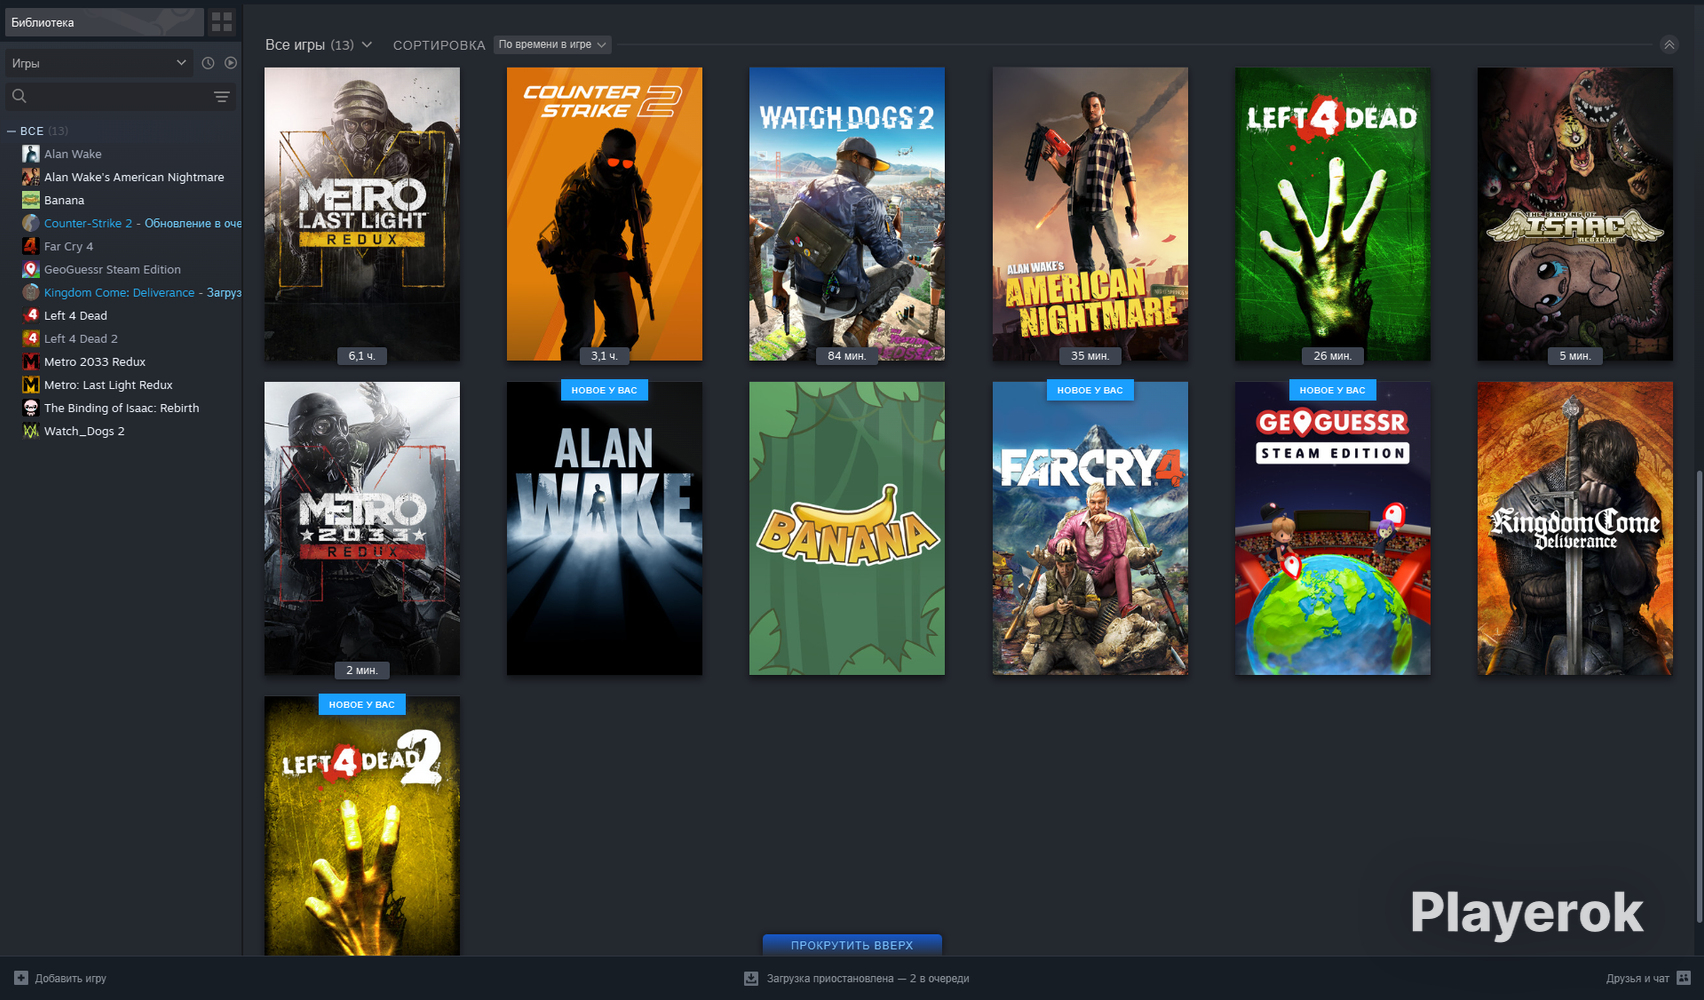The width and height of the screenshot is (1704, 1000).
Task: Toggle the ready-to-play filter icon
Action: tap(231, 63)
